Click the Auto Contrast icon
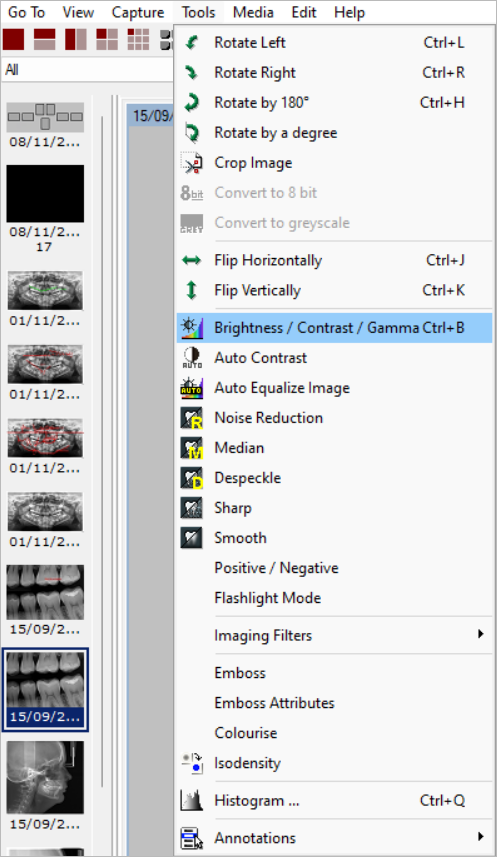 pyautogui.click(x=191, y=358)
